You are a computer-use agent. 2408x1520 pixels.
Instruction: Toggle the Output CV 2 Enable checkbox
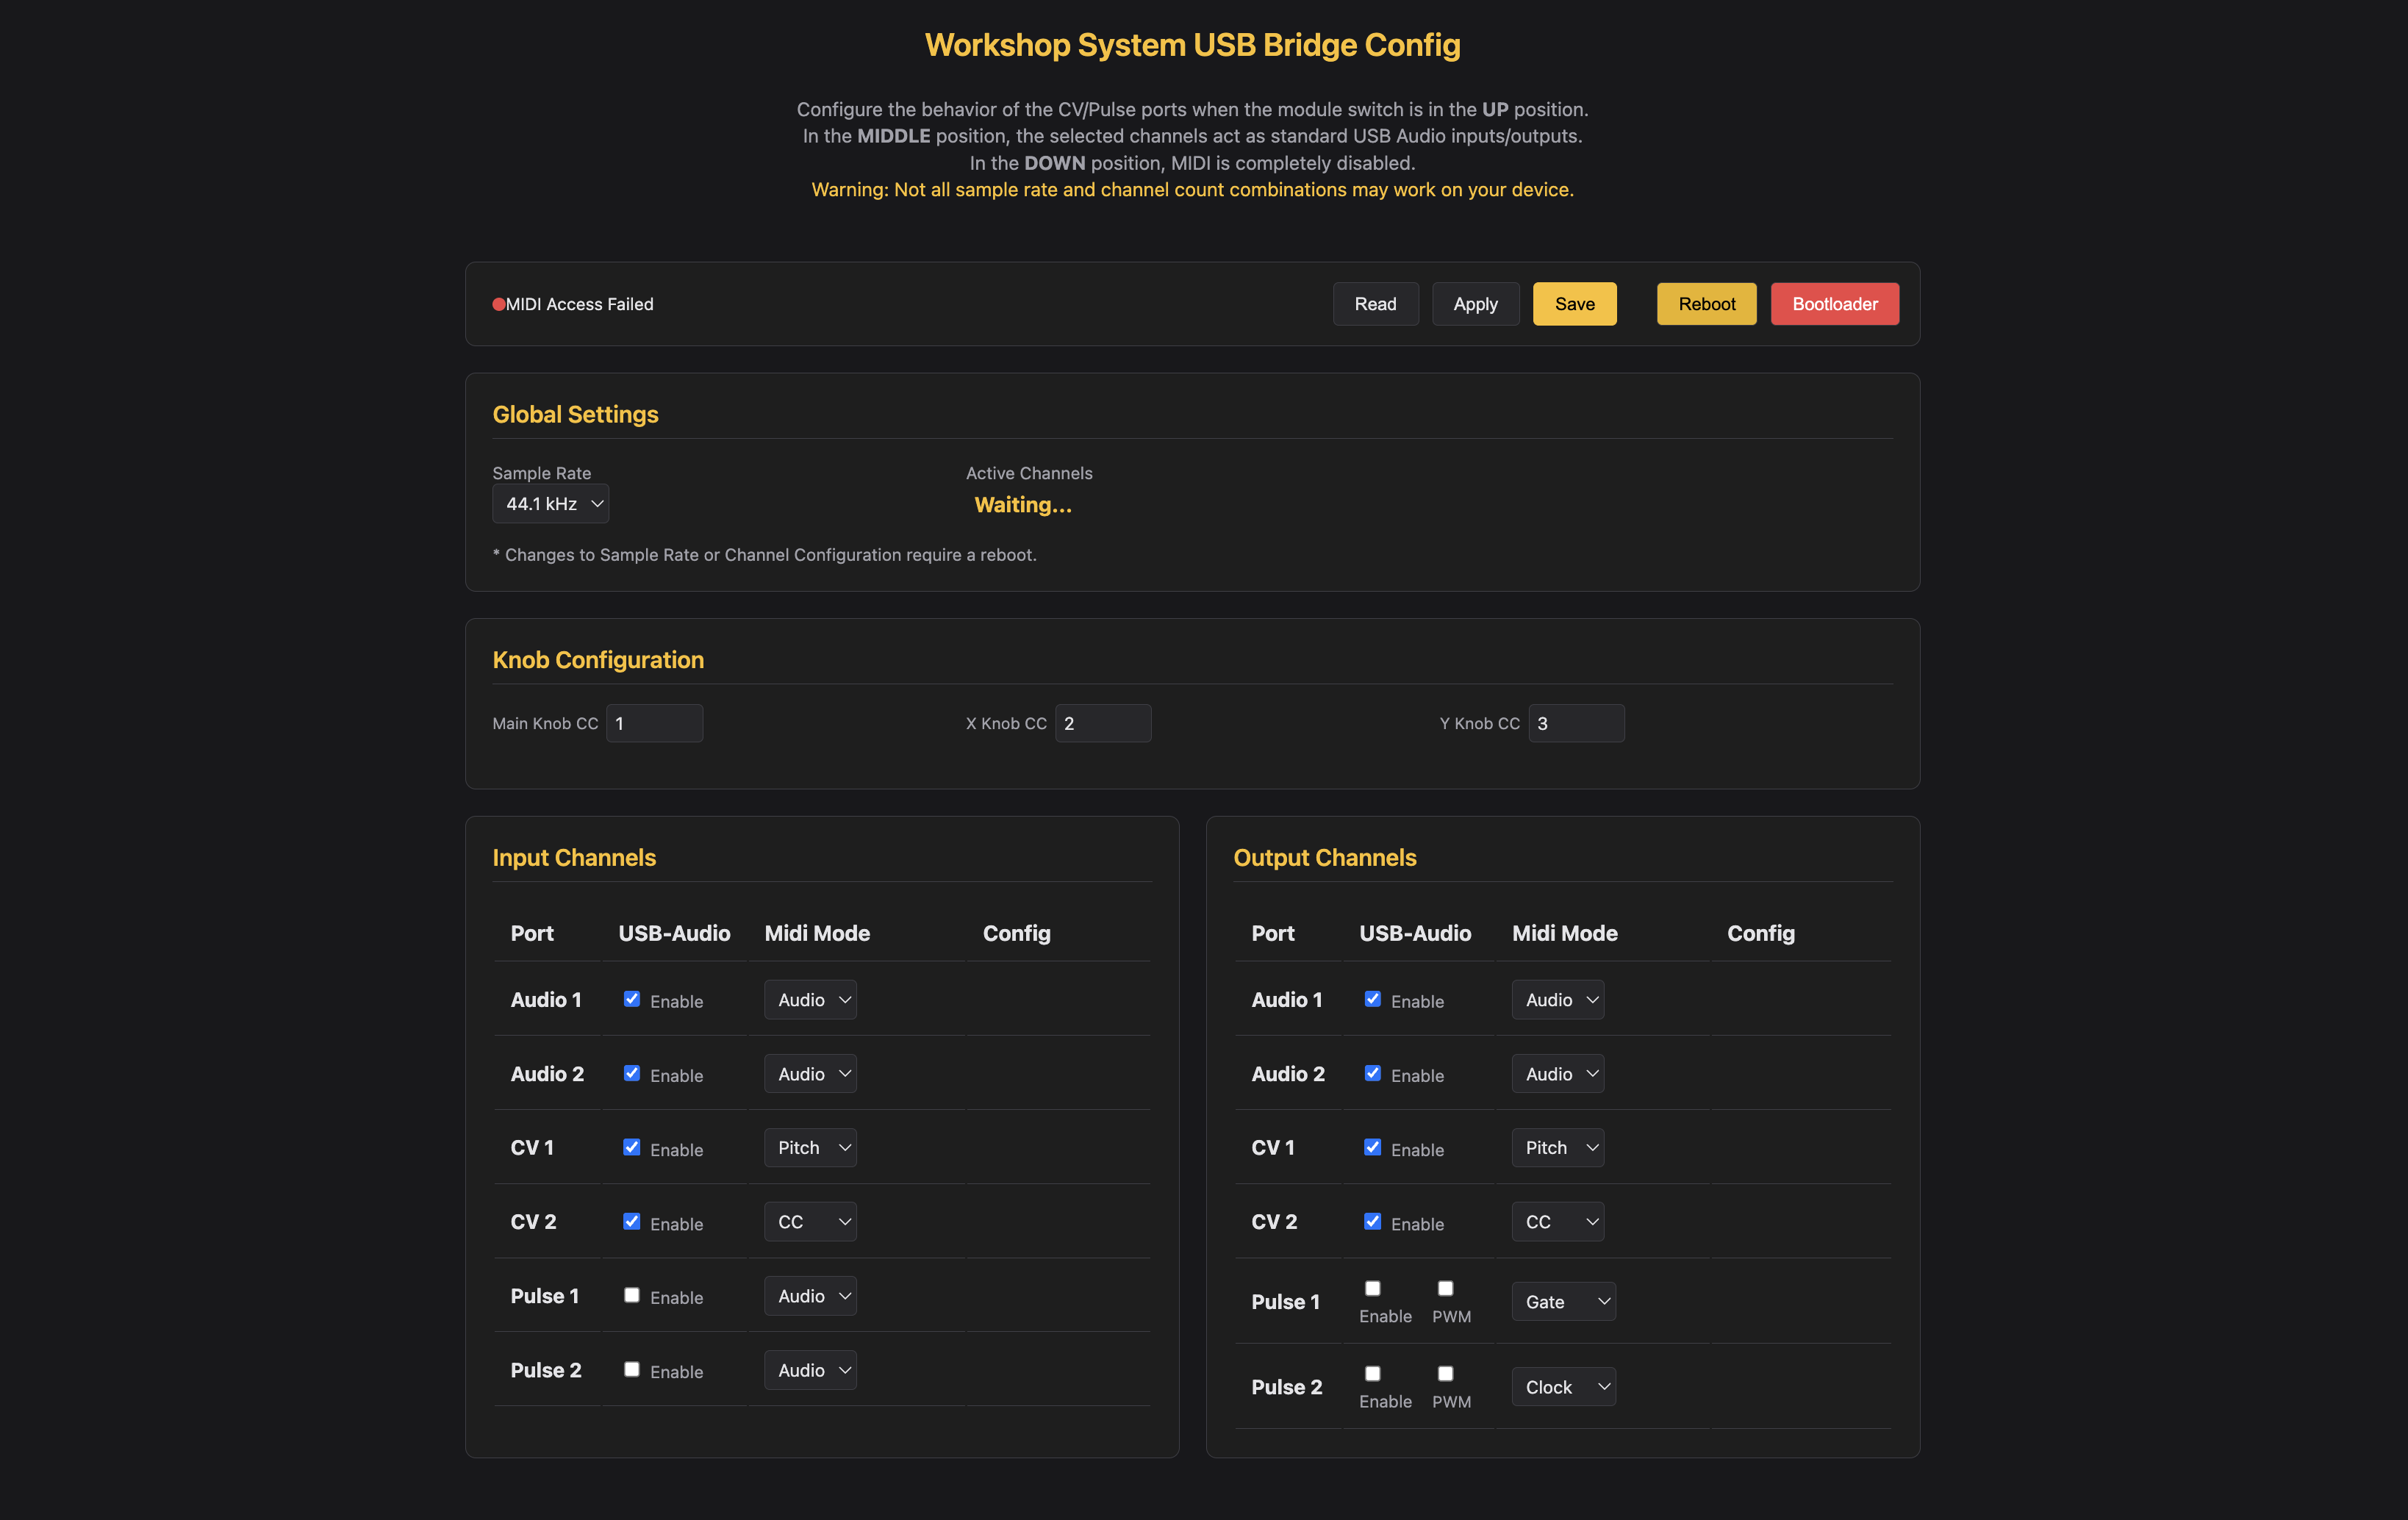1373,1221
